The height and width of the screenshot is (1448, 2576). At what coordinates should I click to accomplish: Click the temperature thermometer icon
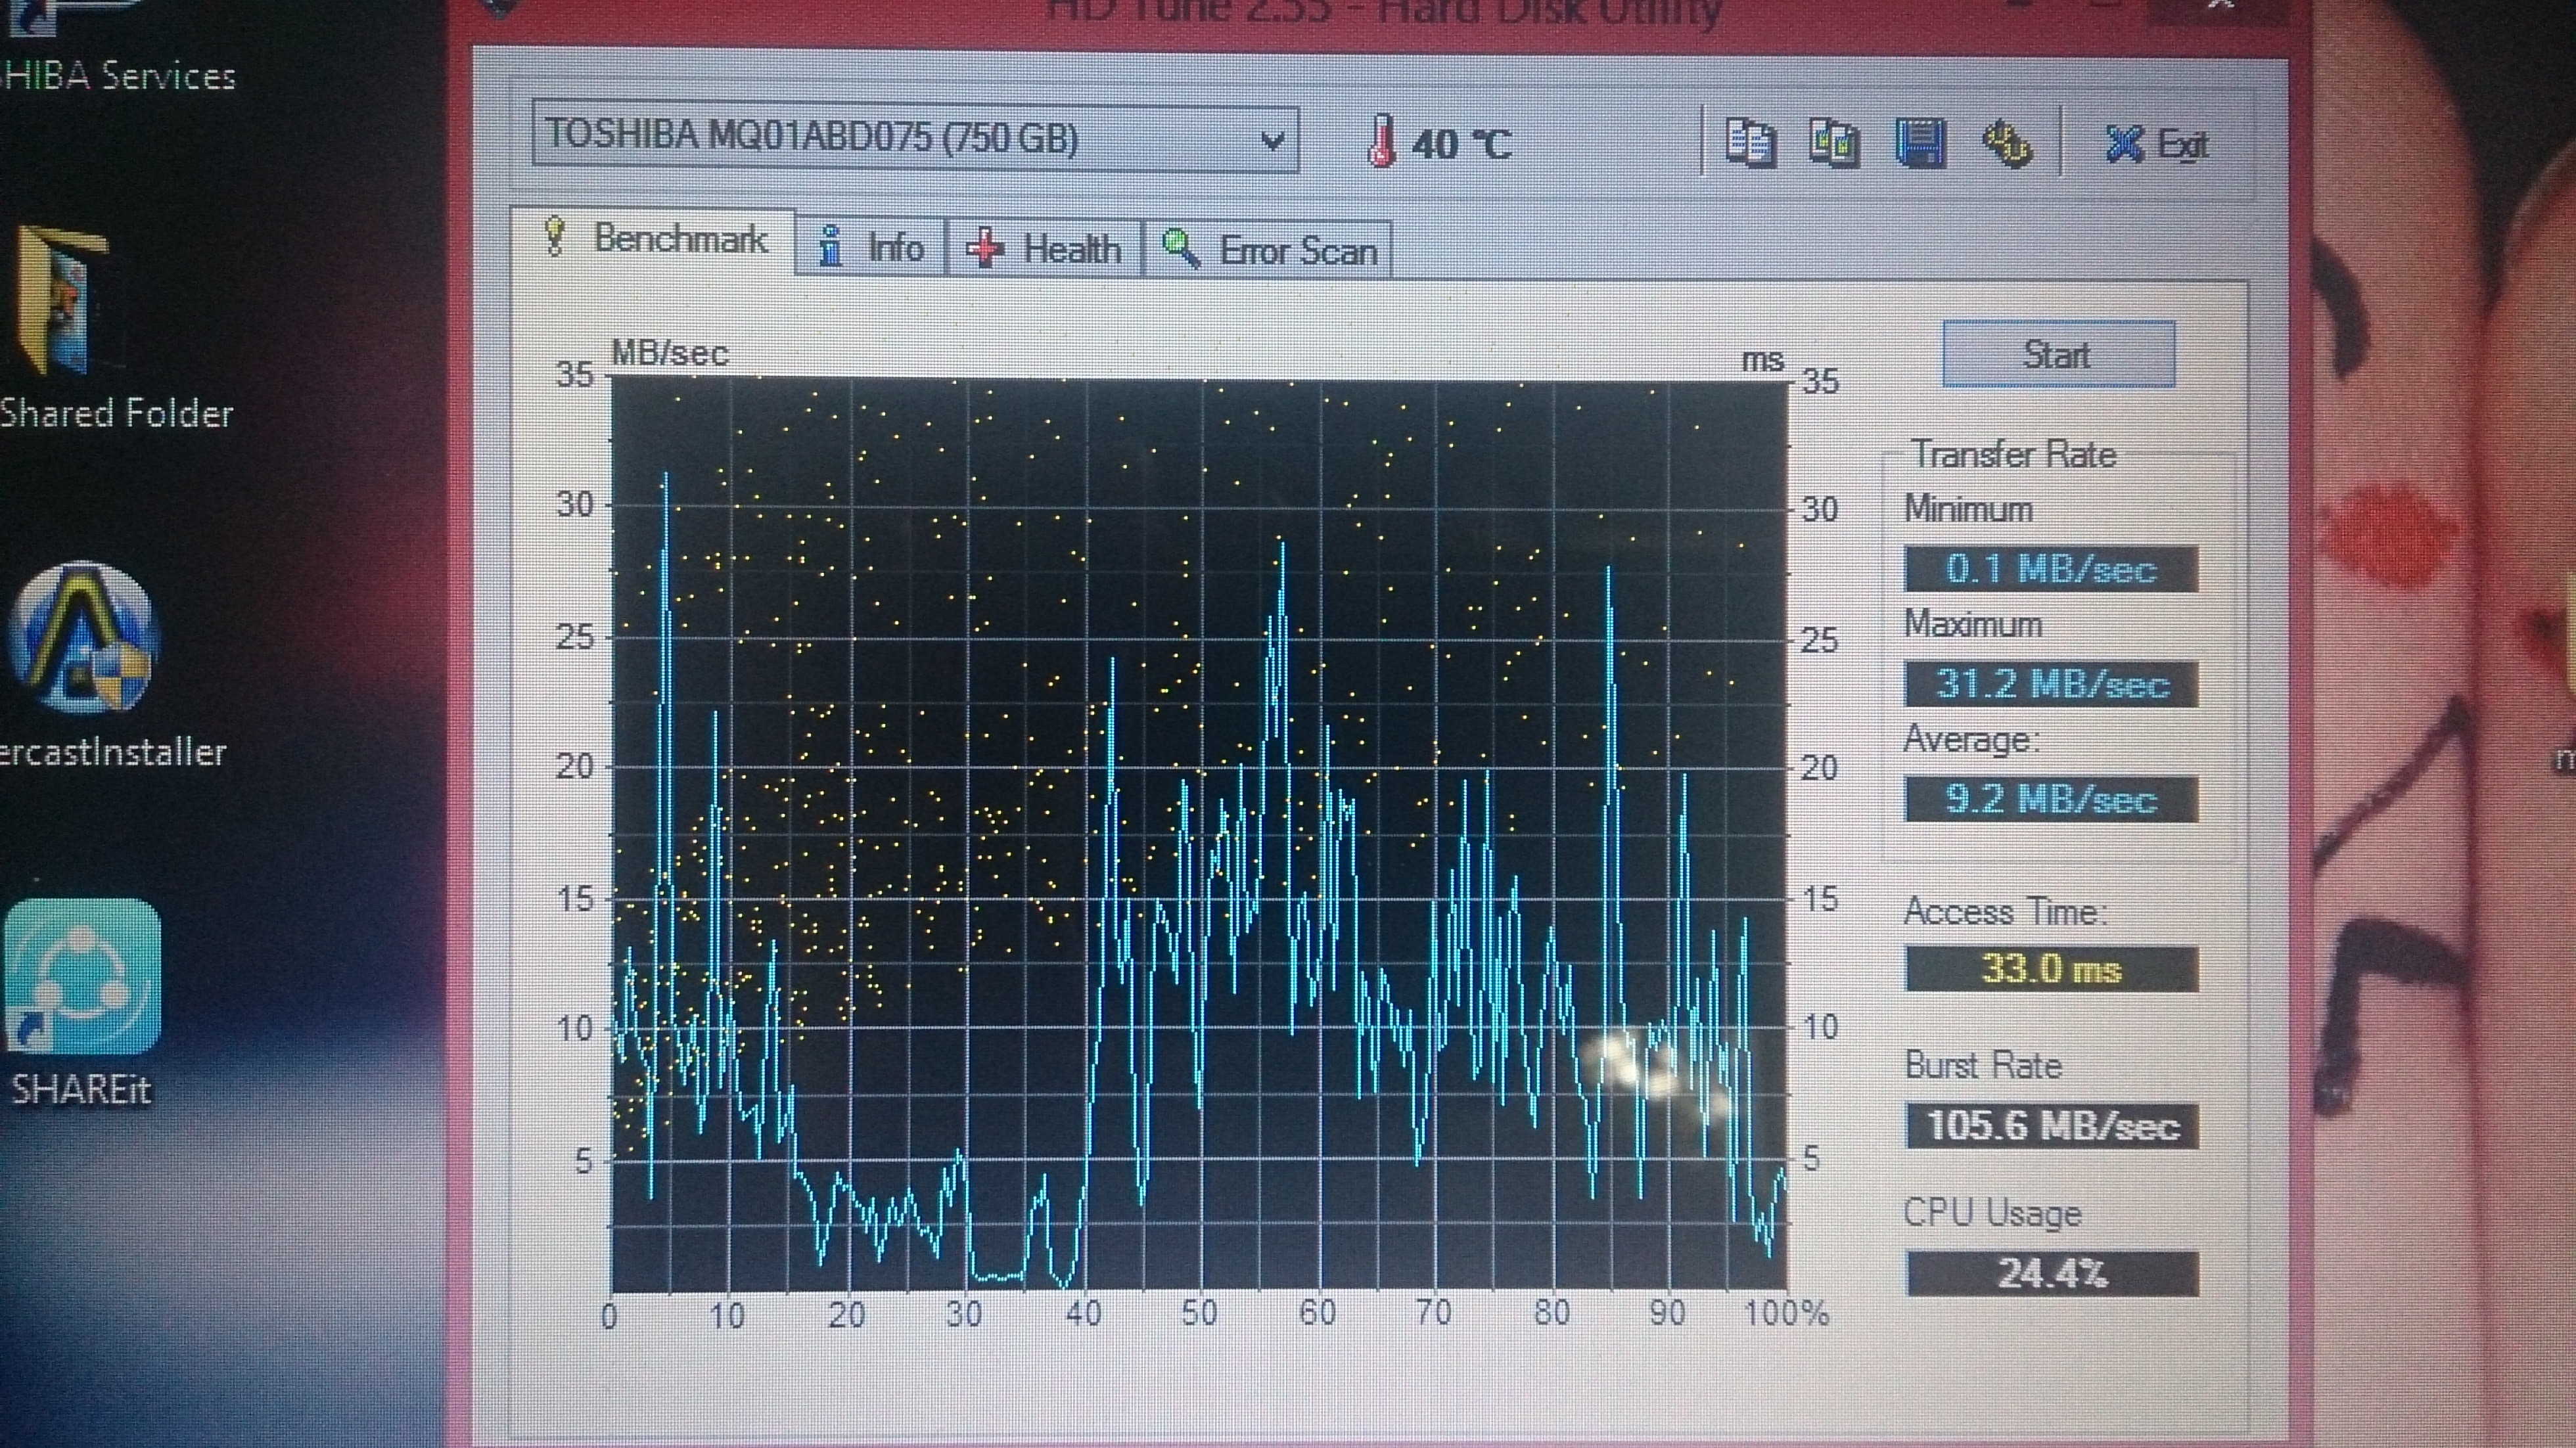click(x=1381, y=140)
